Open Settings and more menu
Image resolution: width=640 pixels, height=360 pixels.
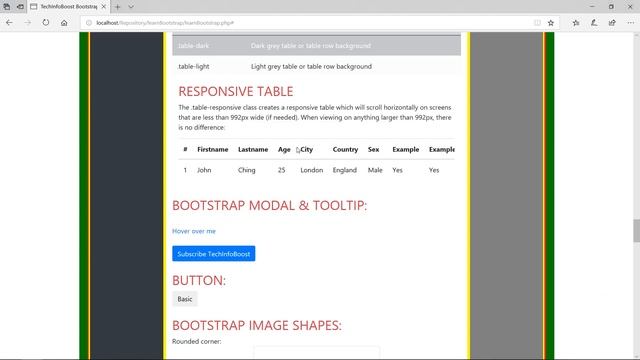click(631, 23)
